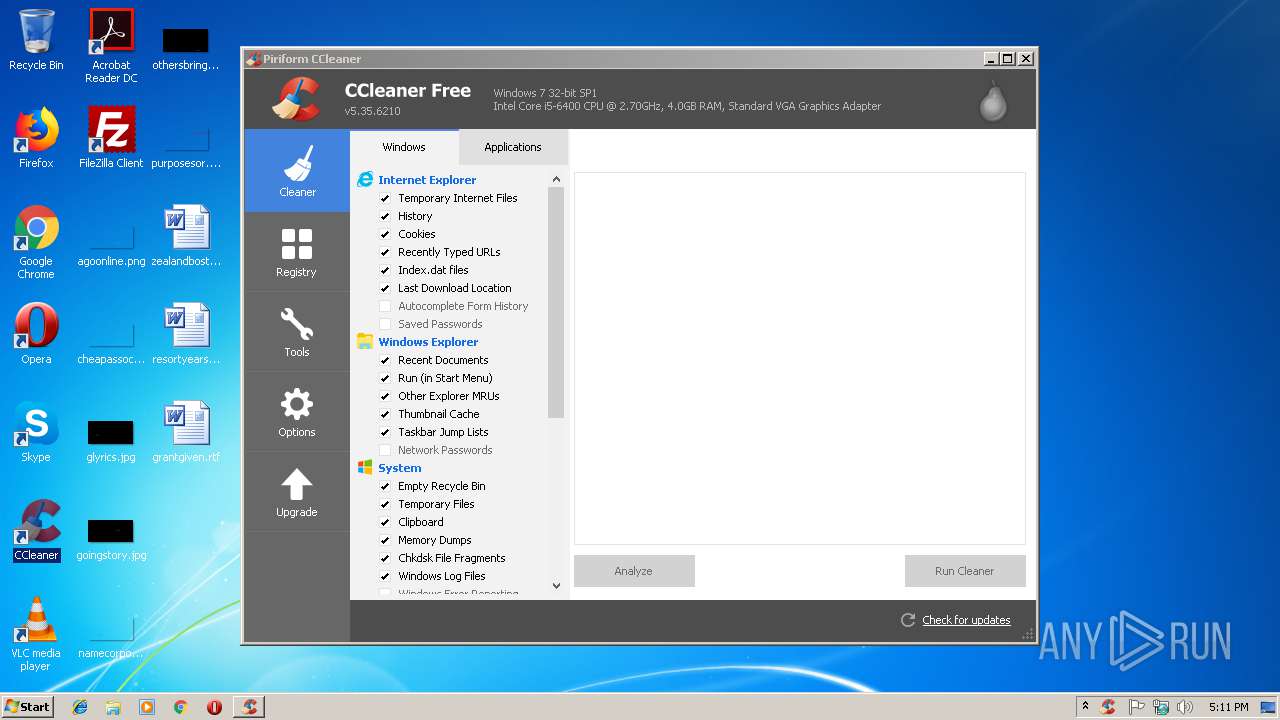This screenshot has height=720, width=1280.
Task: Select VLC media player desktop shortcut
Action: (x=36, y=634)
